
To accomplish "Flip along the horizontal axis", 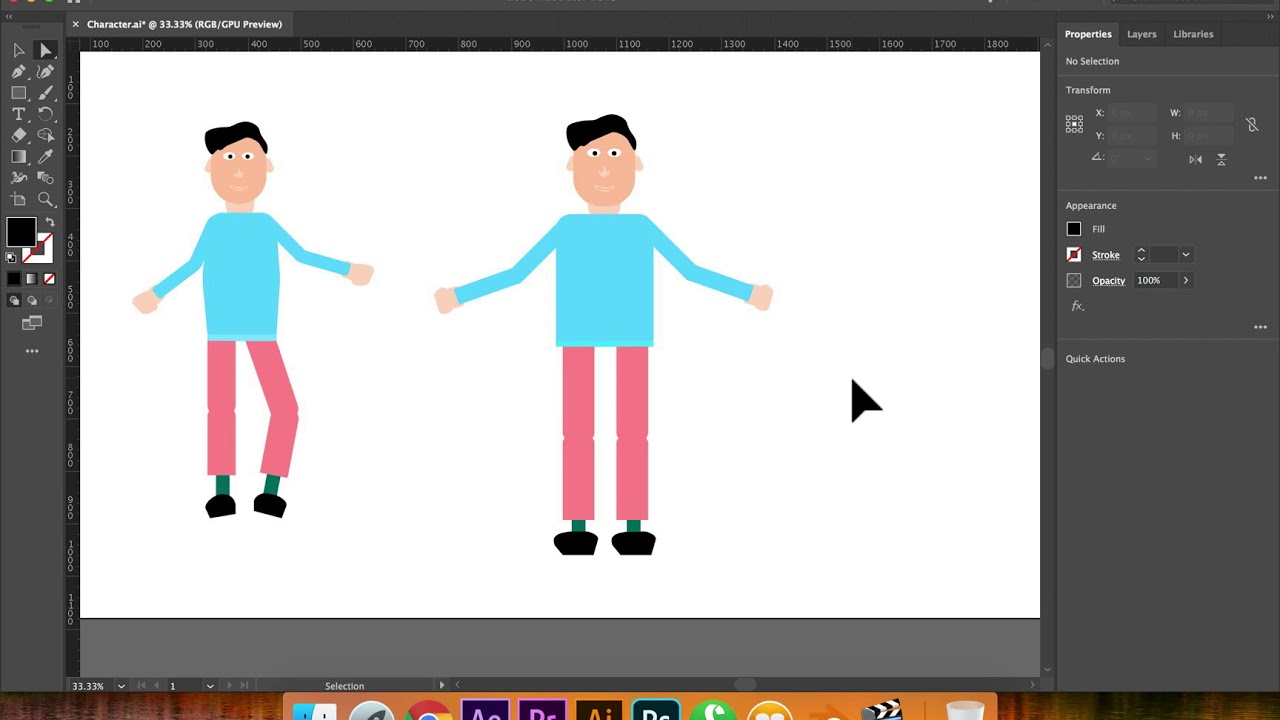I will 1195,159.
